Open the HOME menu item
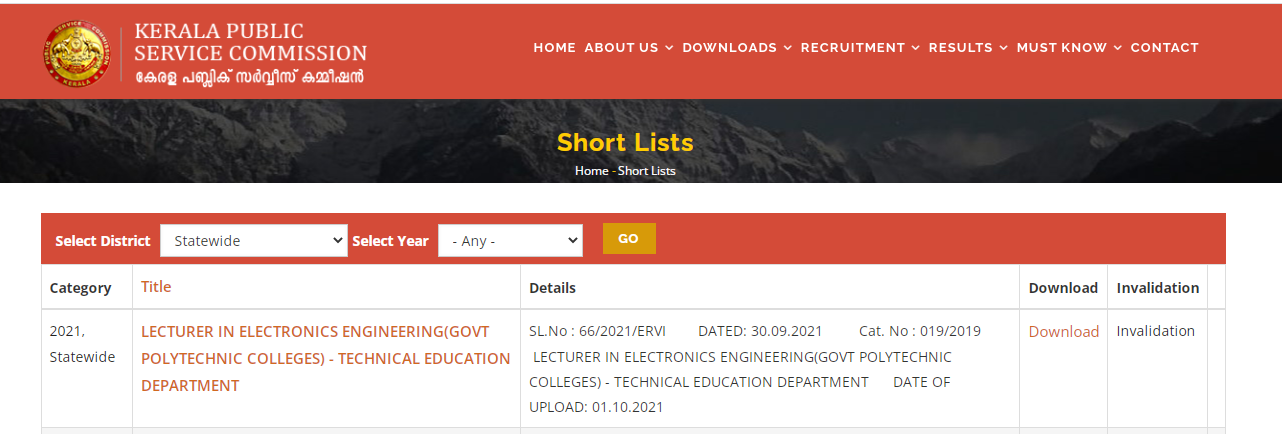The height and width of the screenshot is (434, 1282). pyautogui.click(x=555, y=47)
